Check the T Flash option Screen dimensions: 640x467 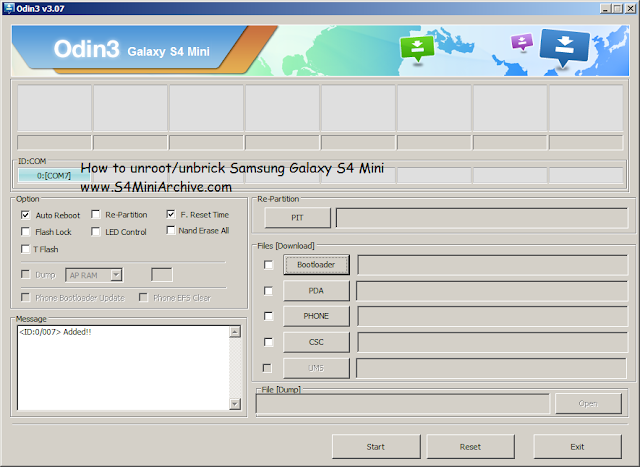25,249
